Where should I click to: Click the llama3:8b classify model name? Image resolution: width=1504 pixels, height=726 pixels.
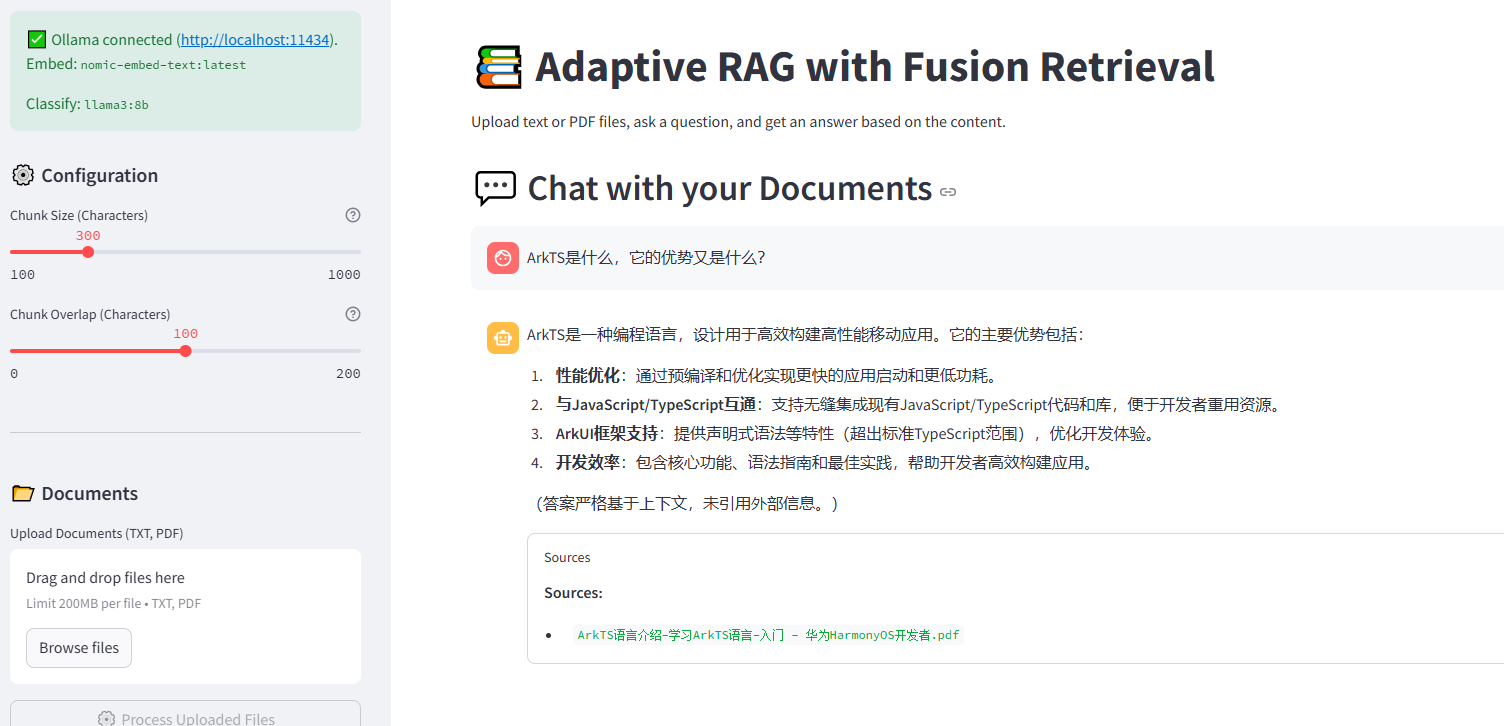[116, 104]
